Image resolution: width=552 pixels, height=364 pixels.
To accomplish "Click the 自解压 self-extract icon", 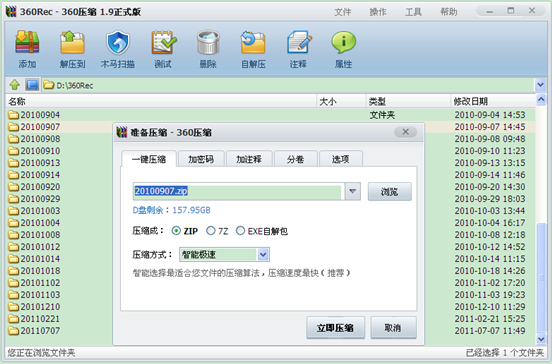I will pos(253,42).
